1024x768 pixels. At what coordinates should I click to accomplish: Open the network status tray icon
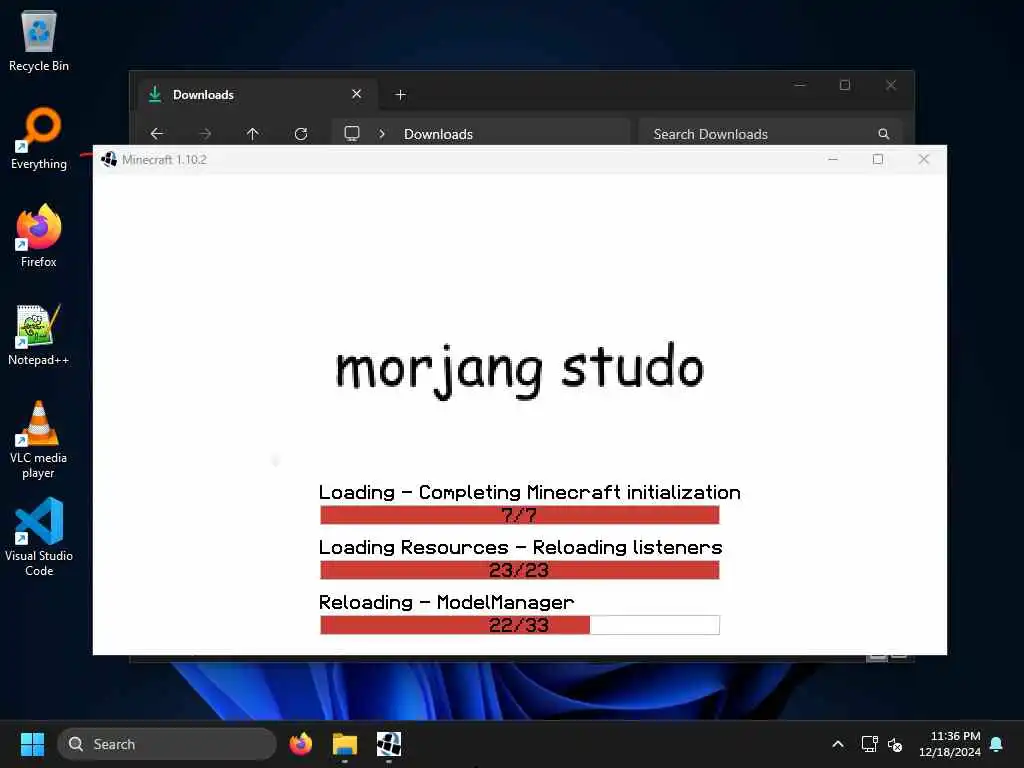tap(869, 744)
